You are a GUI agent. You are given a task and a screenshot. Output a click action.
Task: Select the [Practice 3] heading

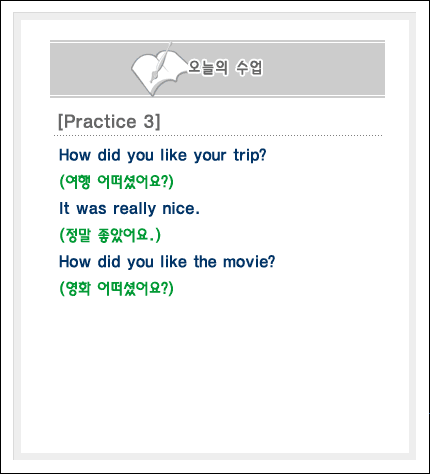[109, 121]
